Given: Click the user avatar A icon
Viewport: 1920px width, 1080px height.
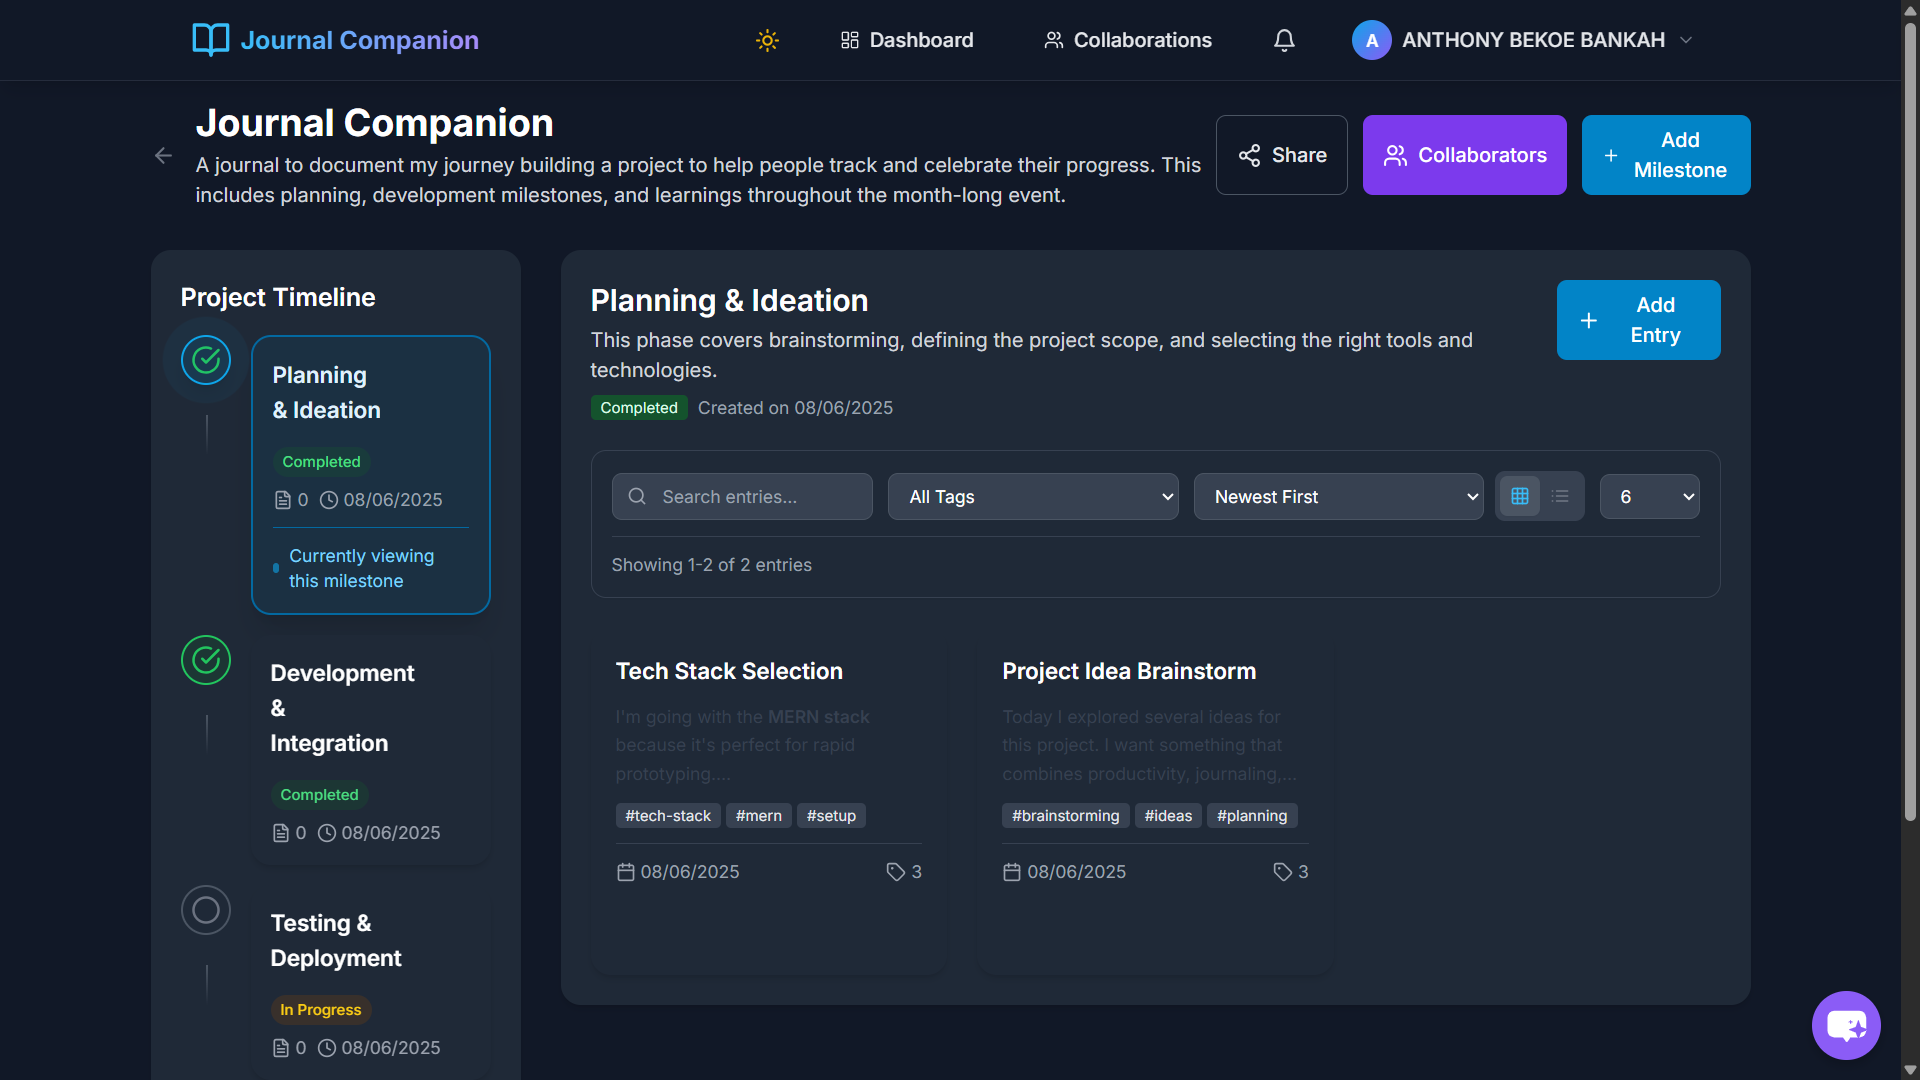Looking at the screenshot, I should pos(1371,40).
